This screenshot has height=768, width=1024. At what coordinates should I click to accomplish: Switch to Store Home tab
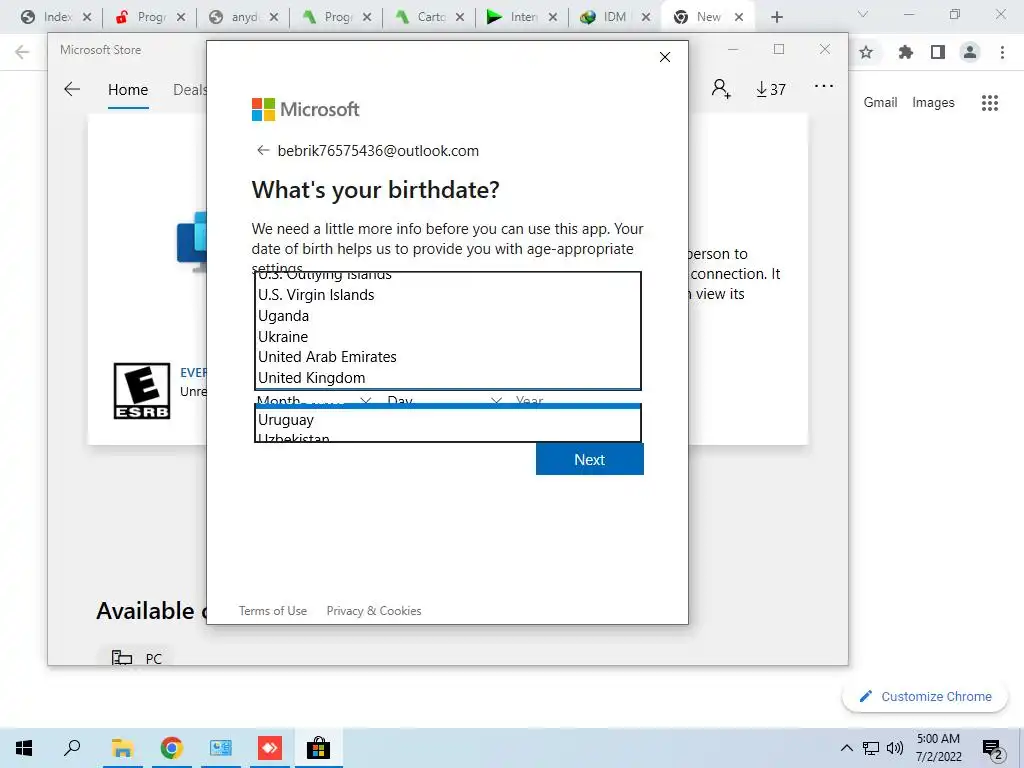pos(128,90)
